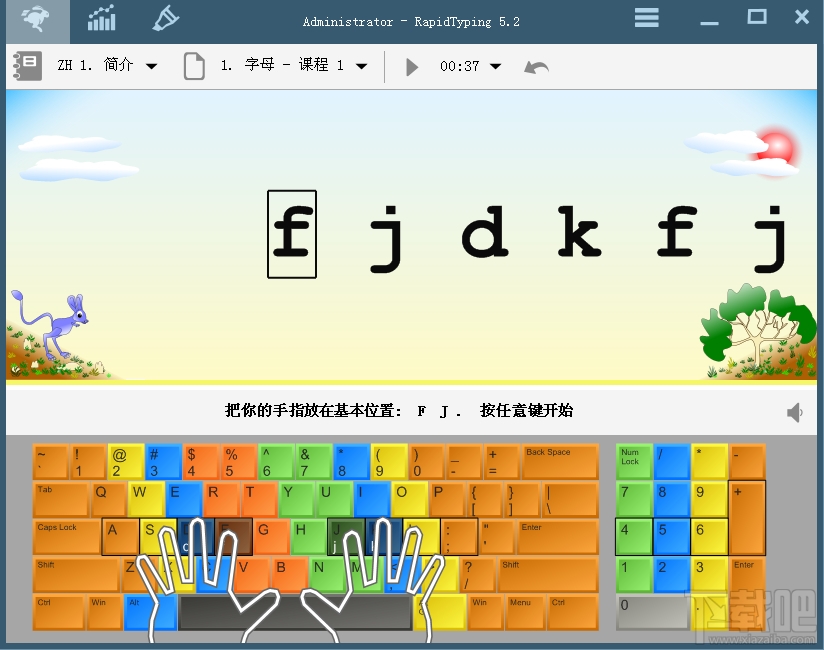The height and width of the screenshot is (650, 824).
Task: Mute the lesson sound speaker
Action: [x=795, y=411]
